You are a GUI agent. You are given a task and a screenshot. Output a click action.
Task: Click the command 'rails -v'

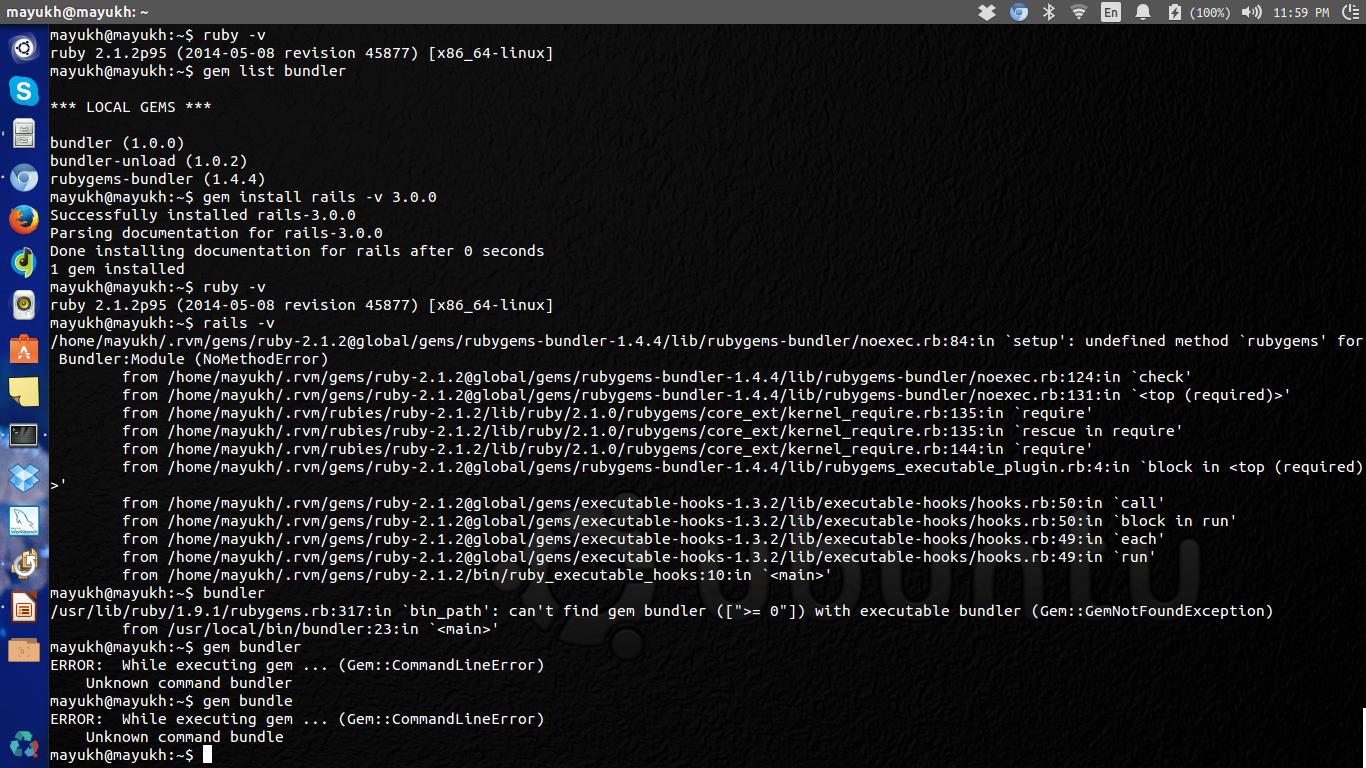(239, 323)
